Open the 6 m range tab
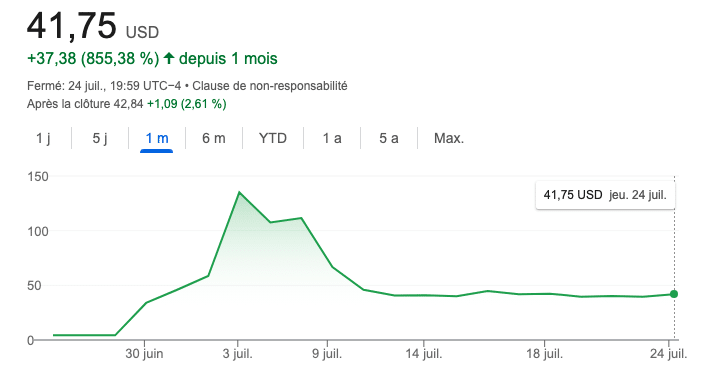This screenshot has height=377, width=702. [214, 138]
